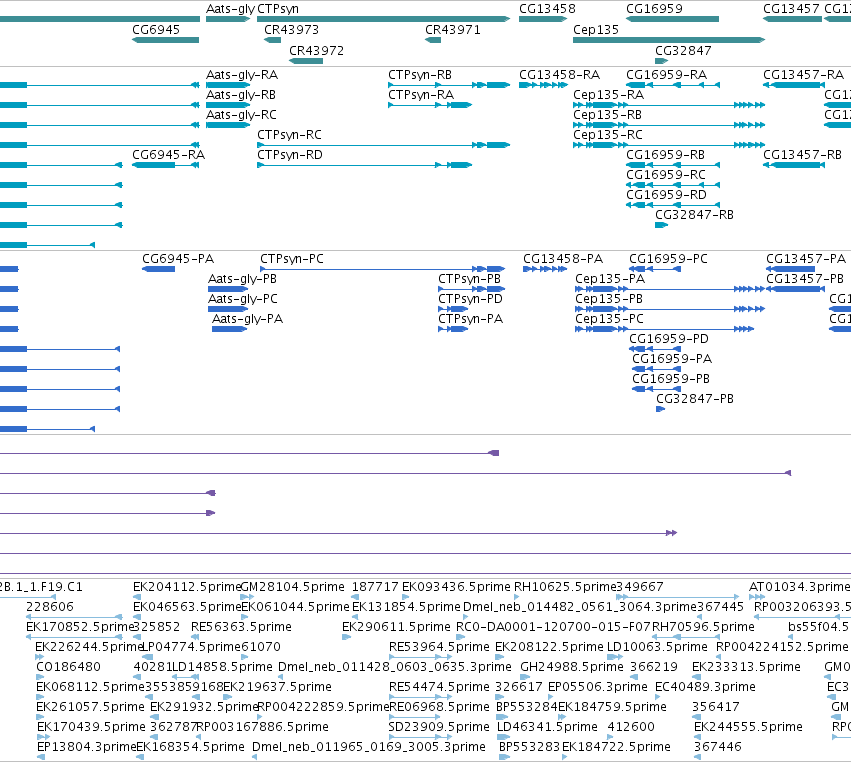Click the CG32847-RB transcript label
Screen dimensions: 851x762
pyautogui.click(x=694, y=215)
